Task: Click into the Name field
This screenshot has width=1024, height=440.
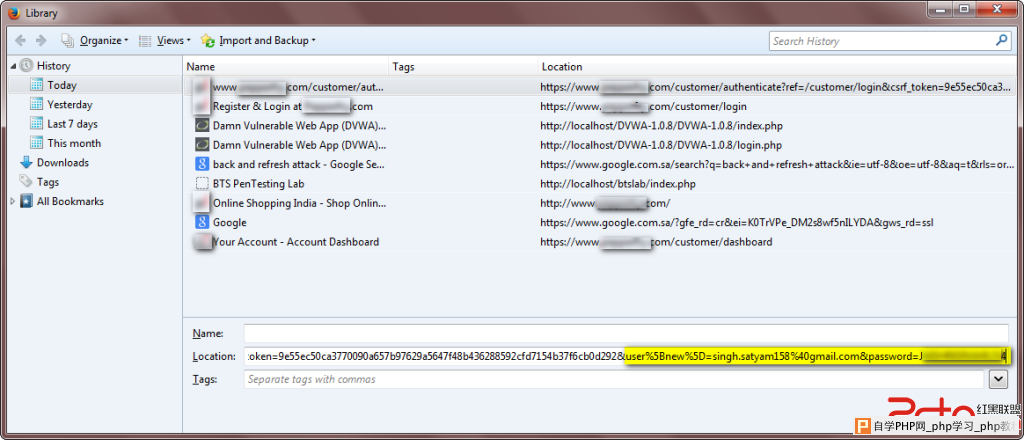Action: click(626, 333)
